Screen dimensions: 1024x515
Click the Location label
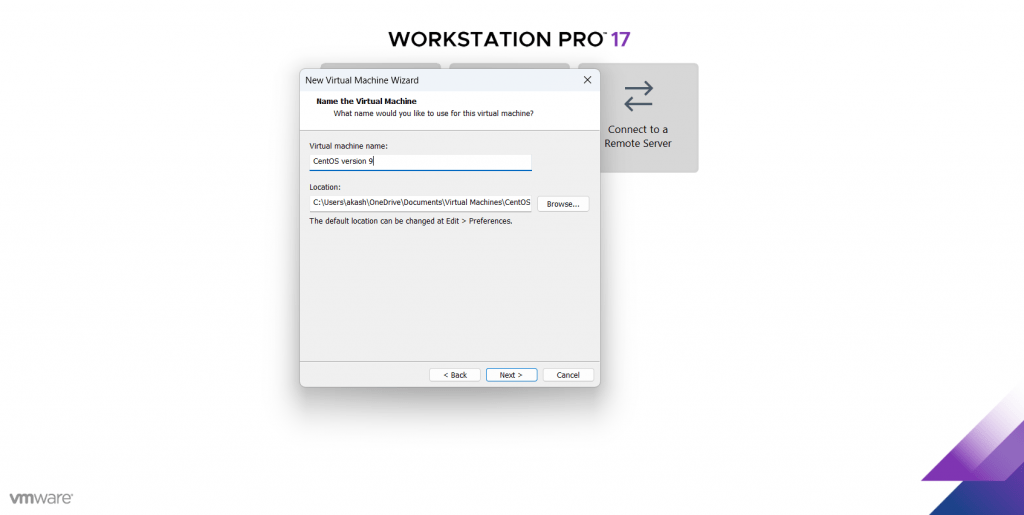pos(325,187)
